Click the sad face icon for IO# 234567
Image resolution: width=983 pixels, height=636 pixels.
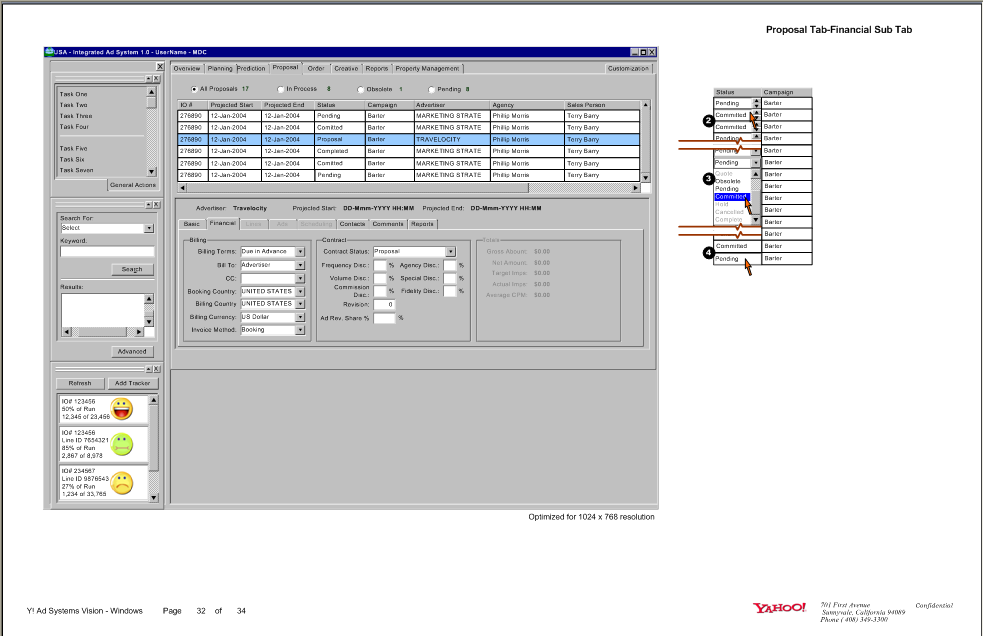coord(124,483)
